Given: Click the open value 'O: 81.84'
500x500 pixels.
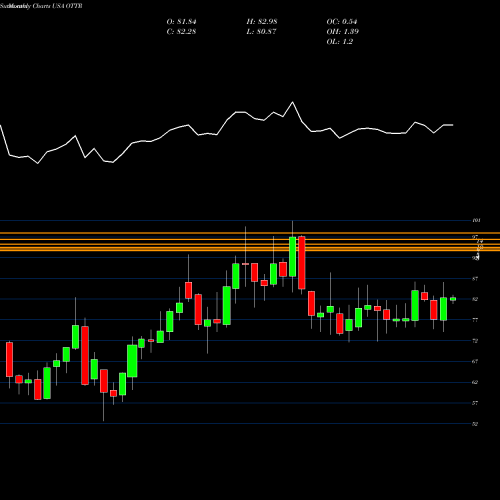Looking at the screenshot, I should click(181, 22).
